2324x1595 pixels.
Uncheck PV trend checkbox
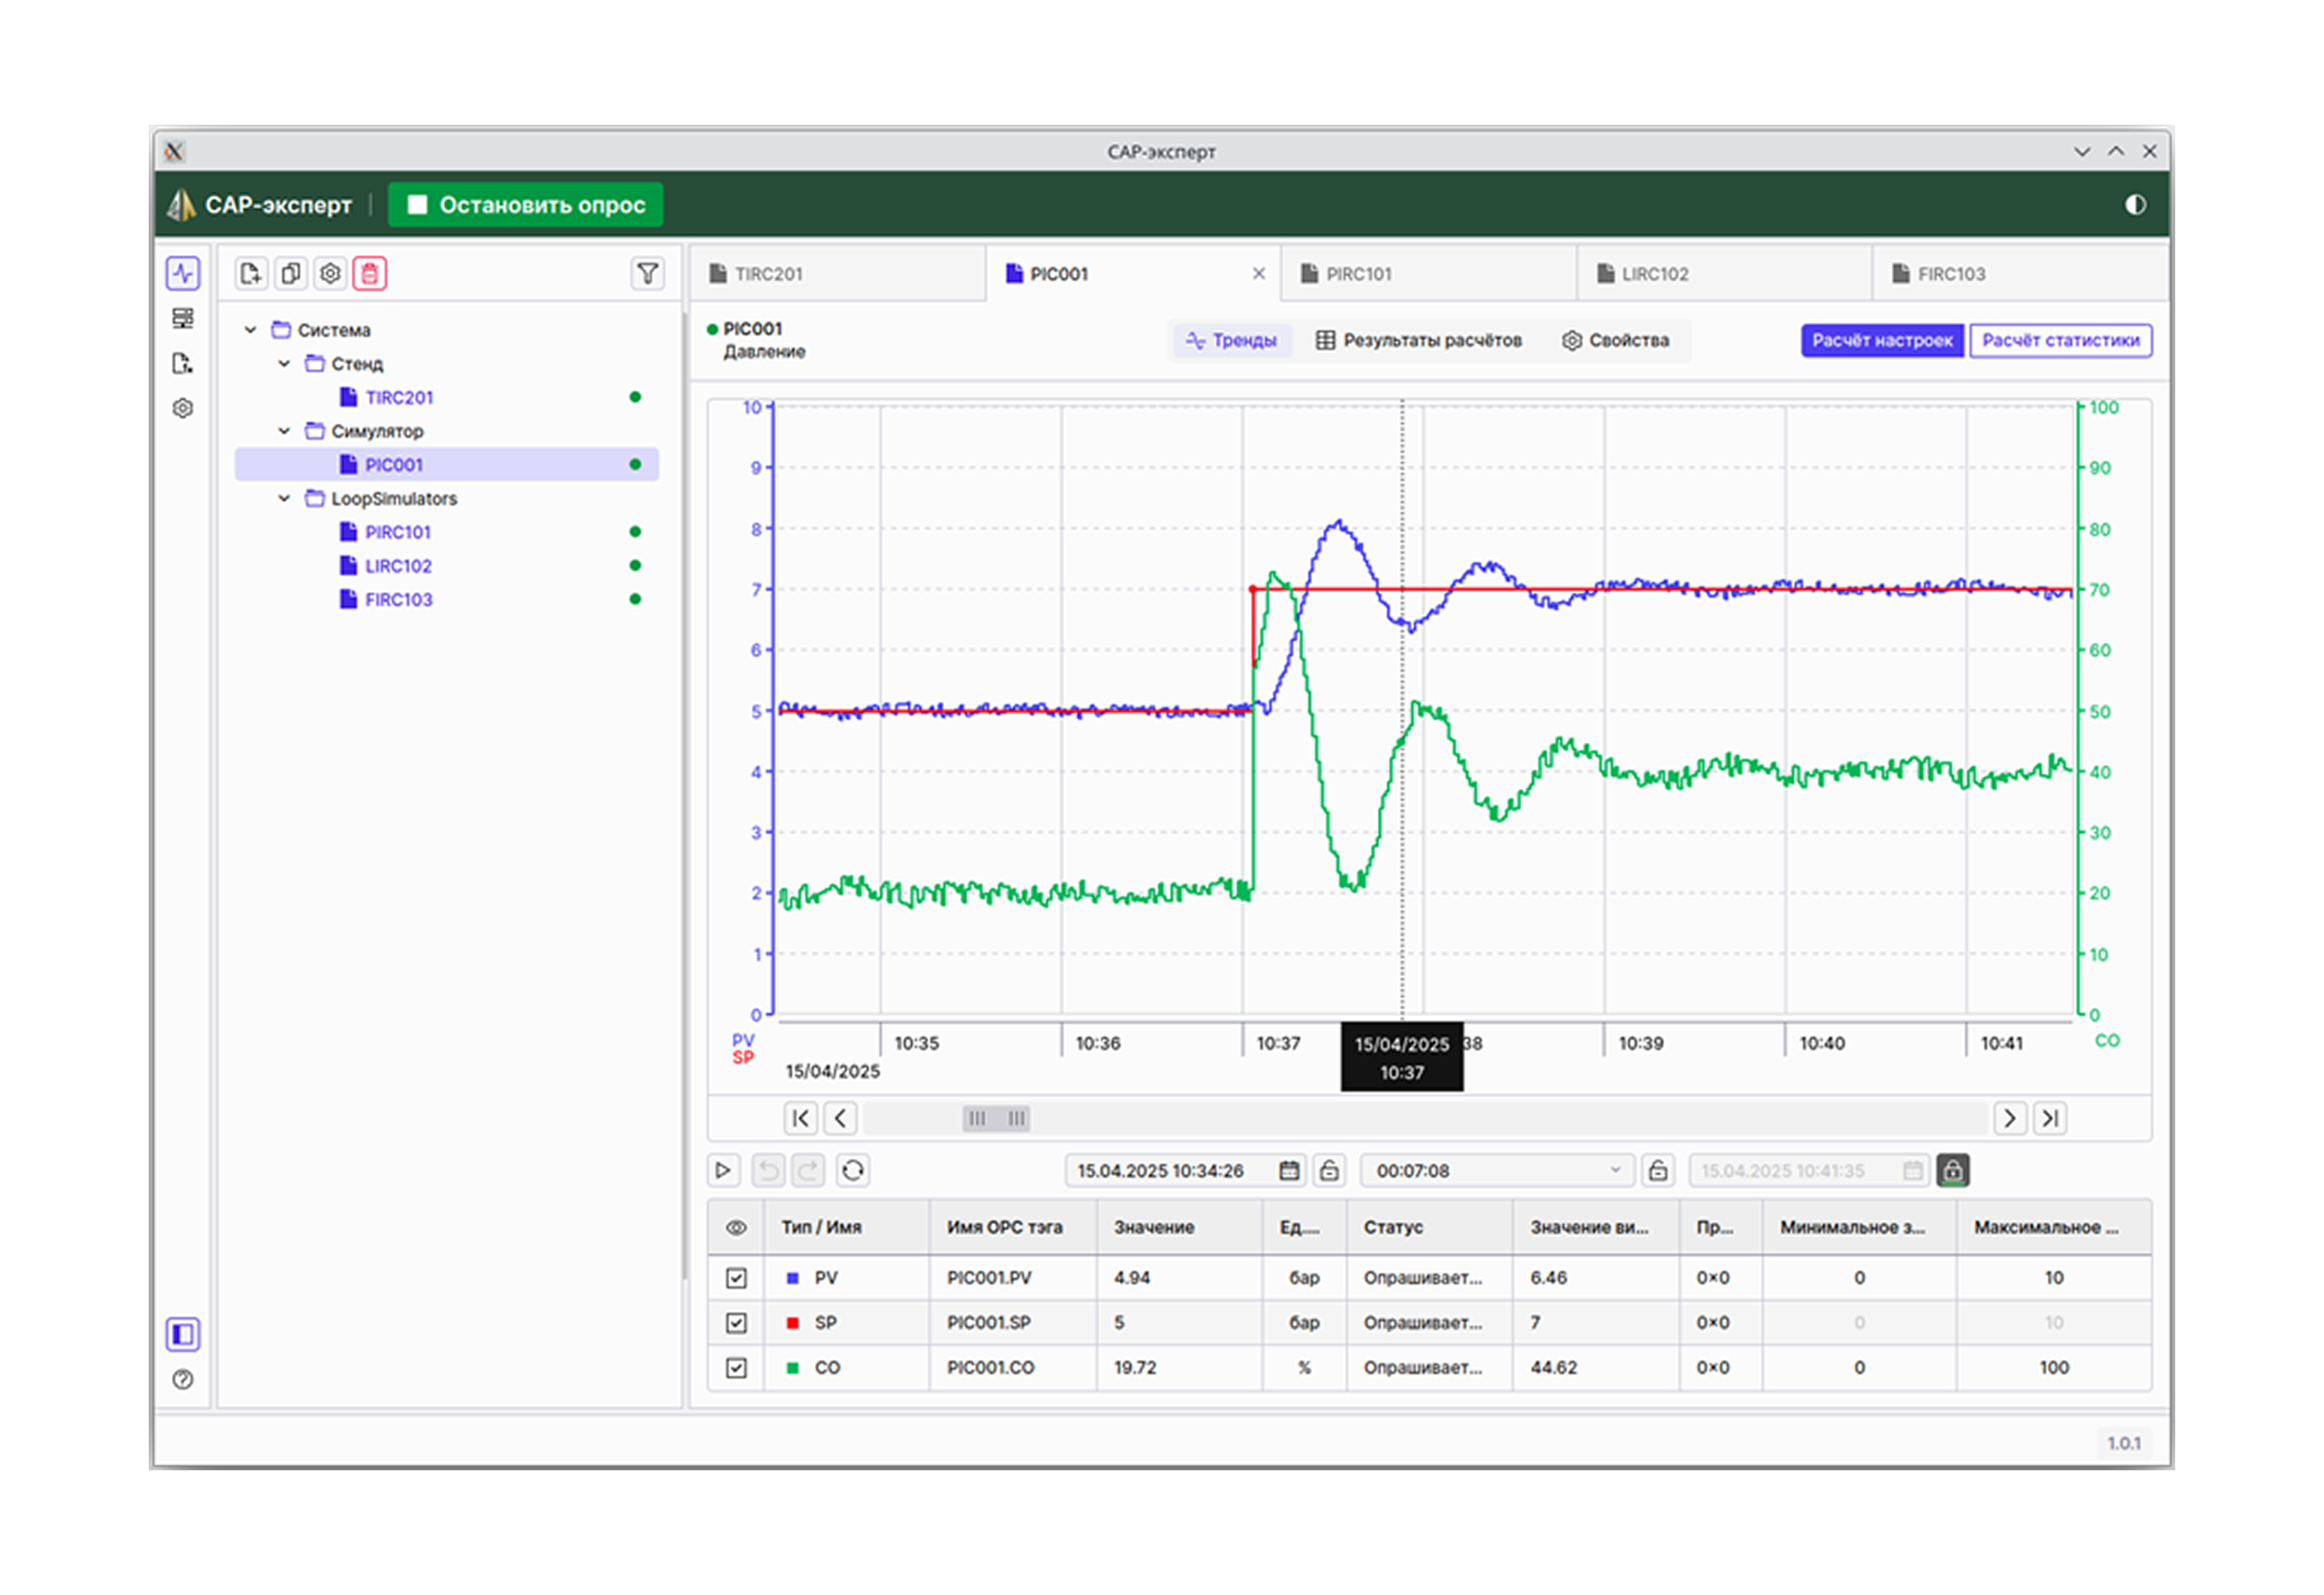click(x=736, y=1278)
